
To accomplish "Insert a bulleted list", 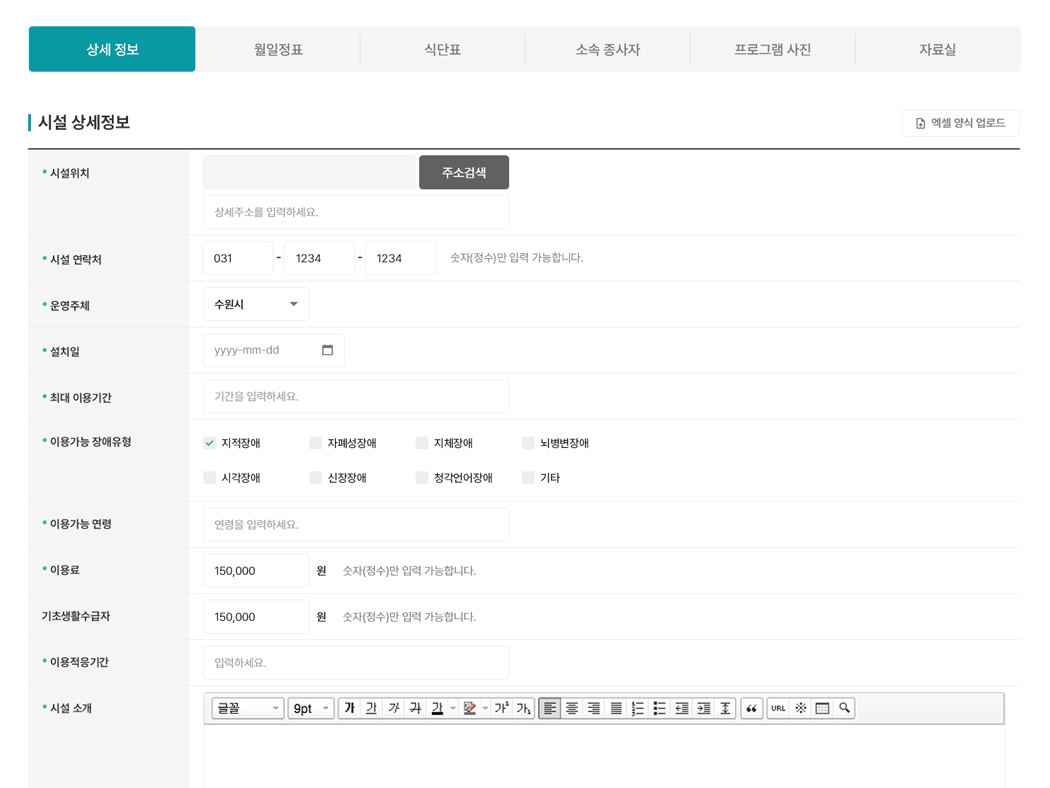I will coord(660,708).
